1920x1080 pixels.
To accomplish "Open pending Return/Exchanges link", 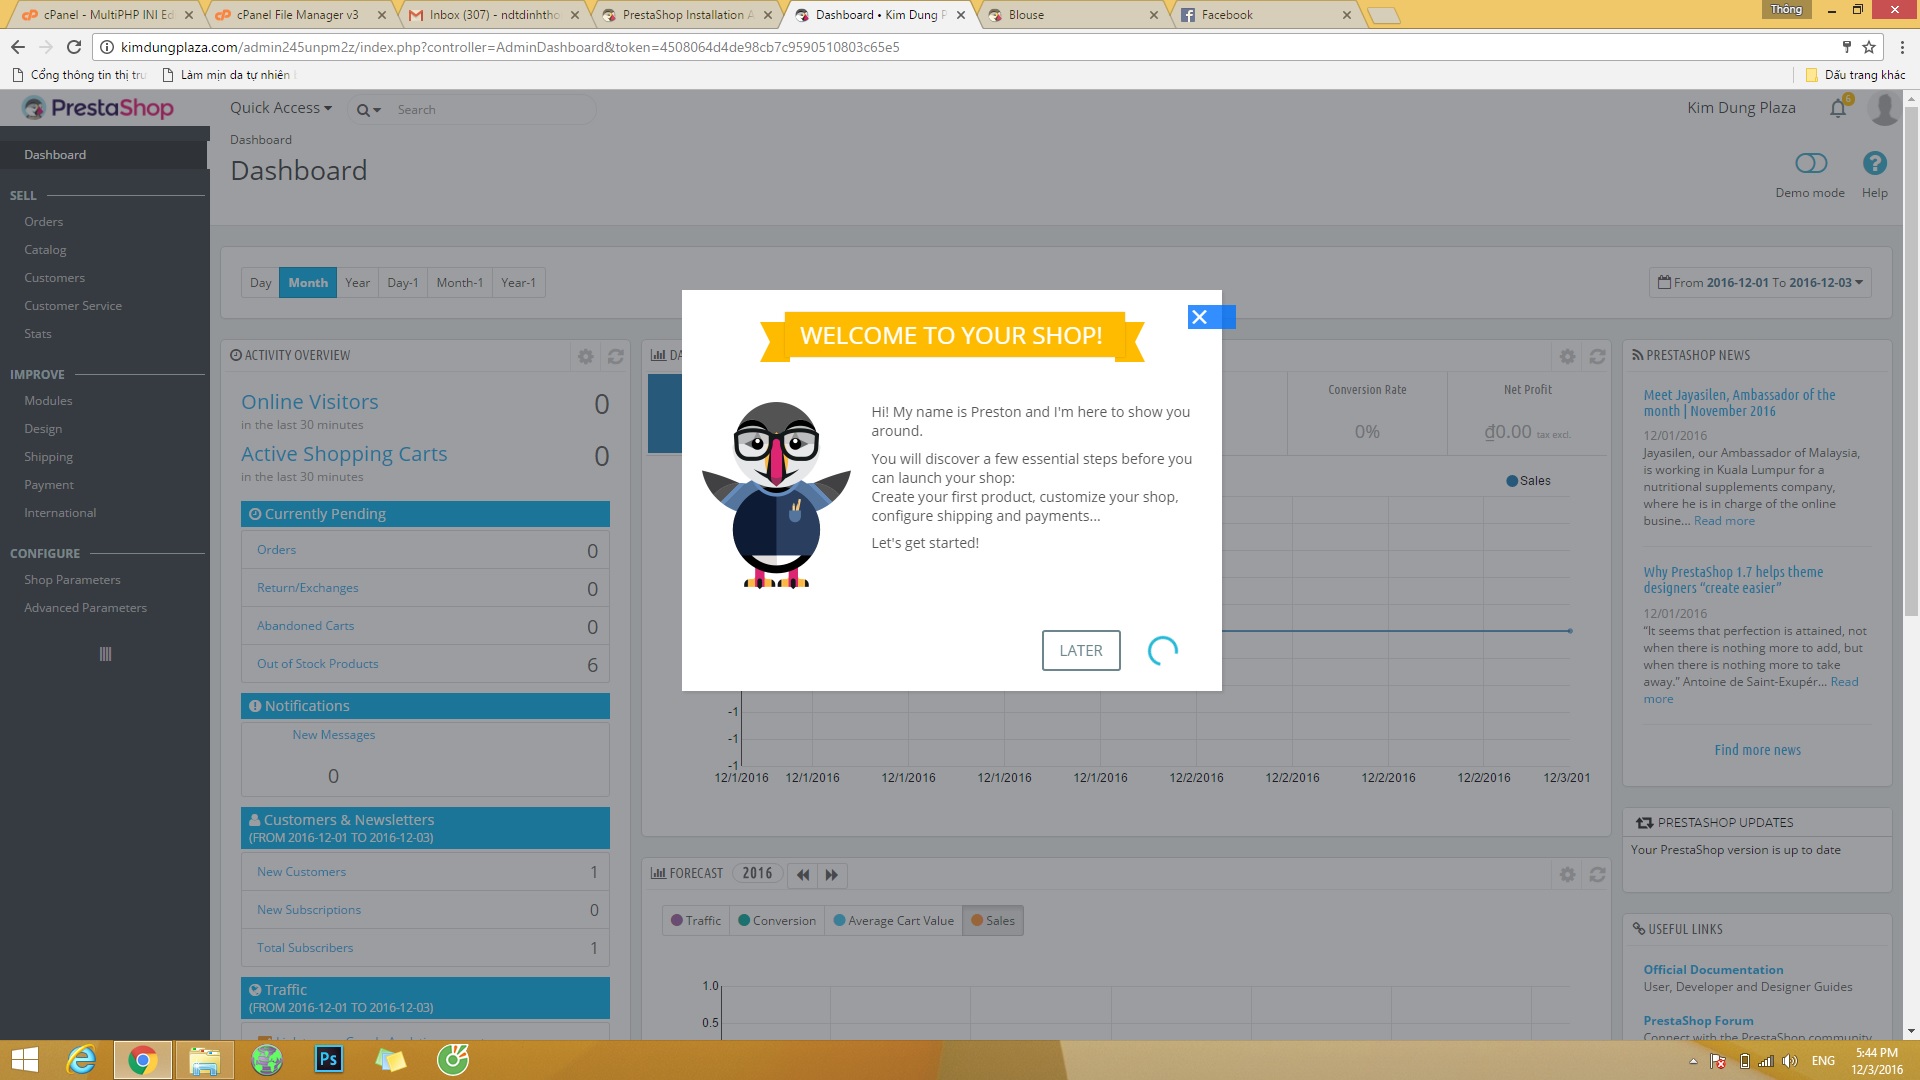I will [x=307, y=588].
